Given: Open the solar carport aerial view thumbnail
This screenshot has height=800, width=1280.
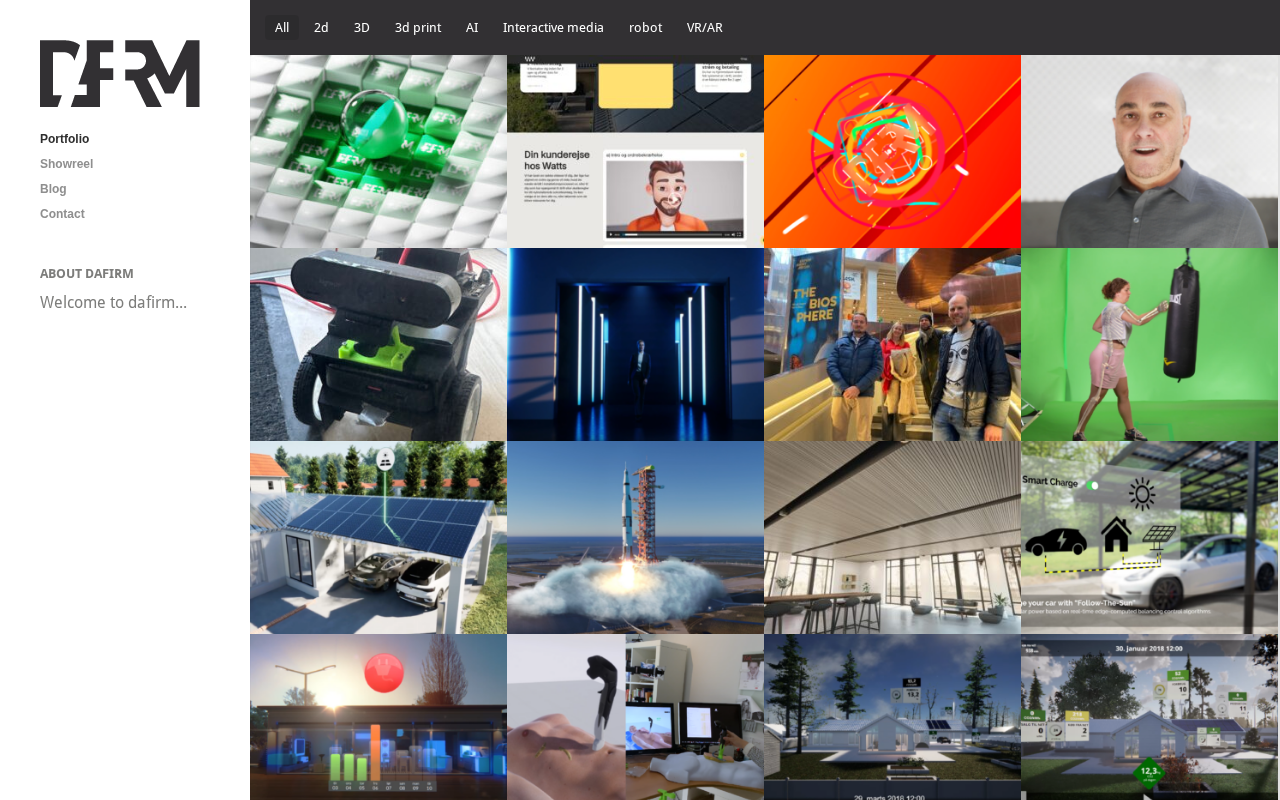Looking at the screenshot, I should click(x=378, y=537).
